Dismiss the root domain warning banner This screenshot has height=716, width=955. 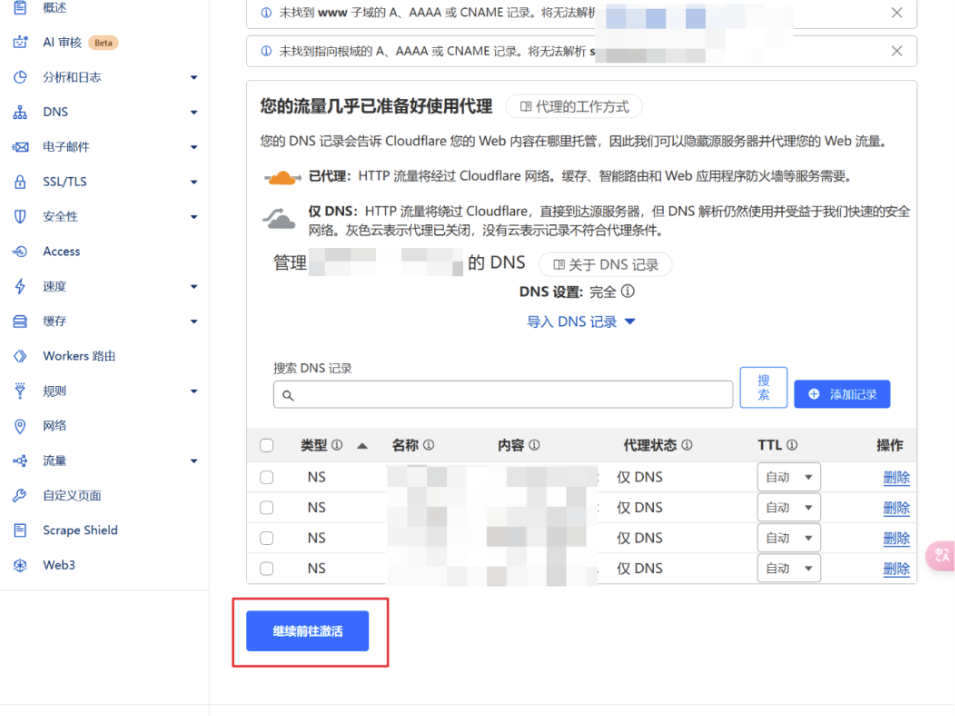897,51
